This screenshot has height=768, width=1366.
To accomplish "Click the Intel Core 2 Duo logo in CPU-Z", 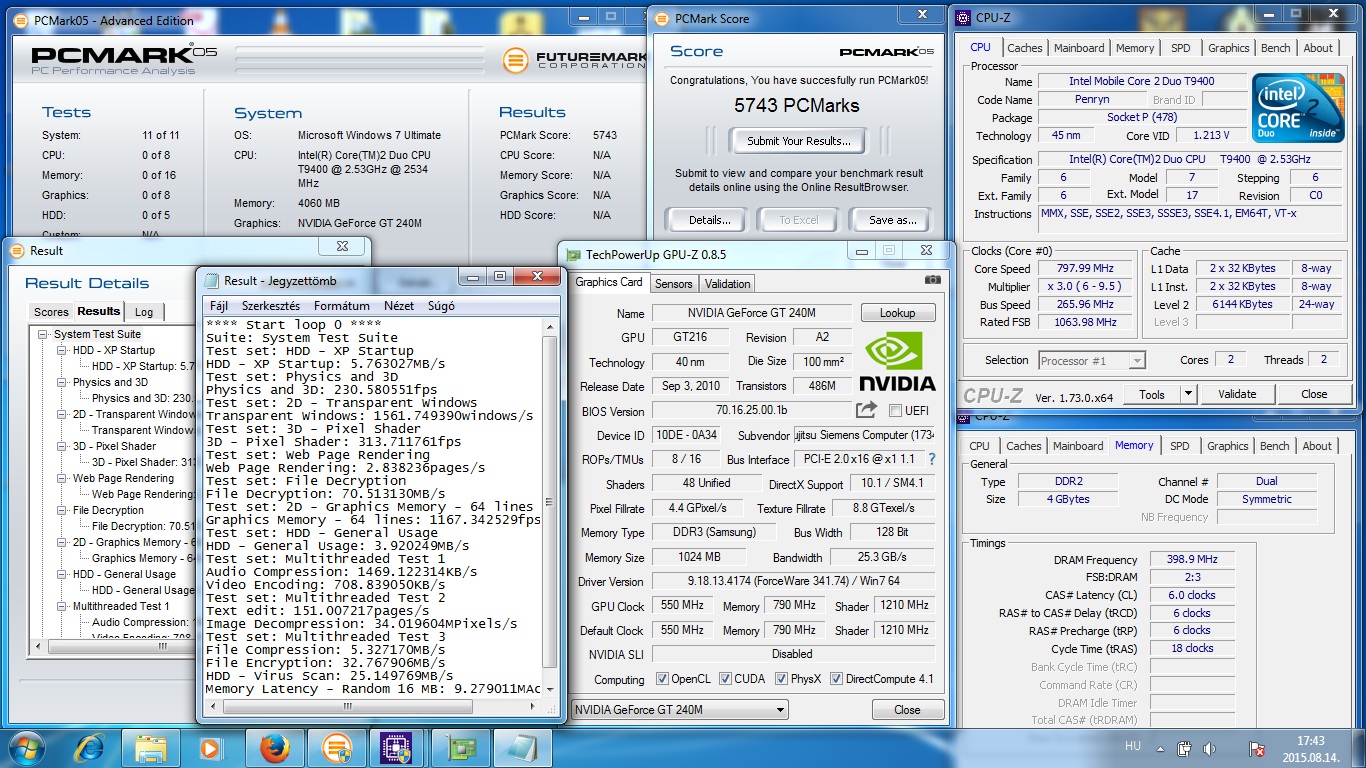I will tap(1298, 108).
